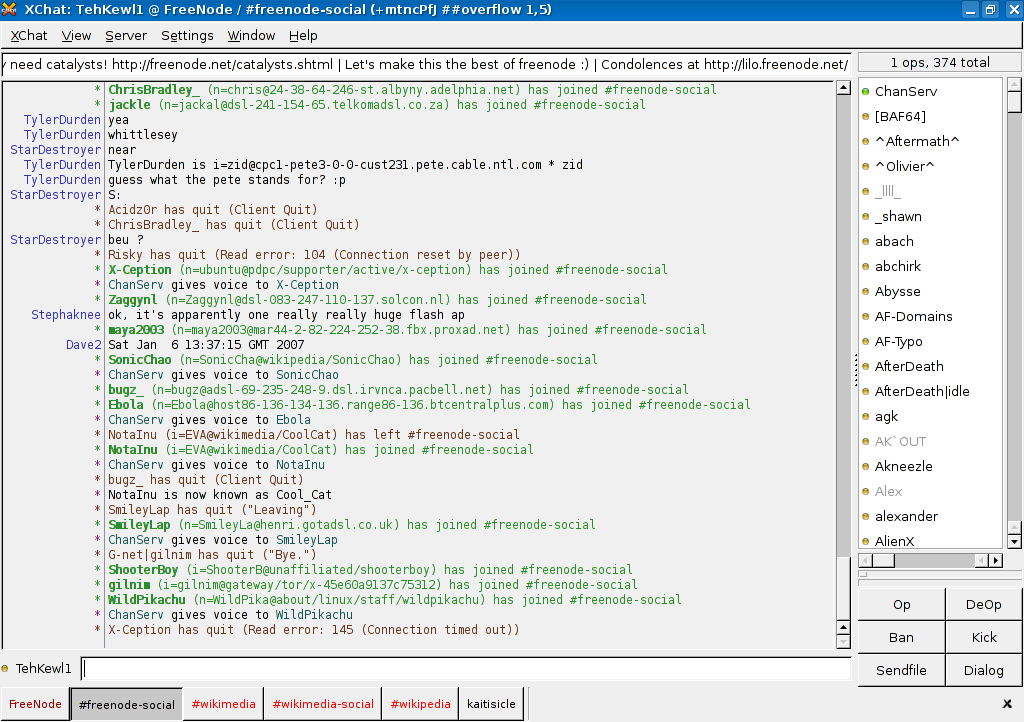Image resolution: width=1024 pixels, height=722 pixels.
Task: Select AK`OUT in the user list
Action: point(900,441)
